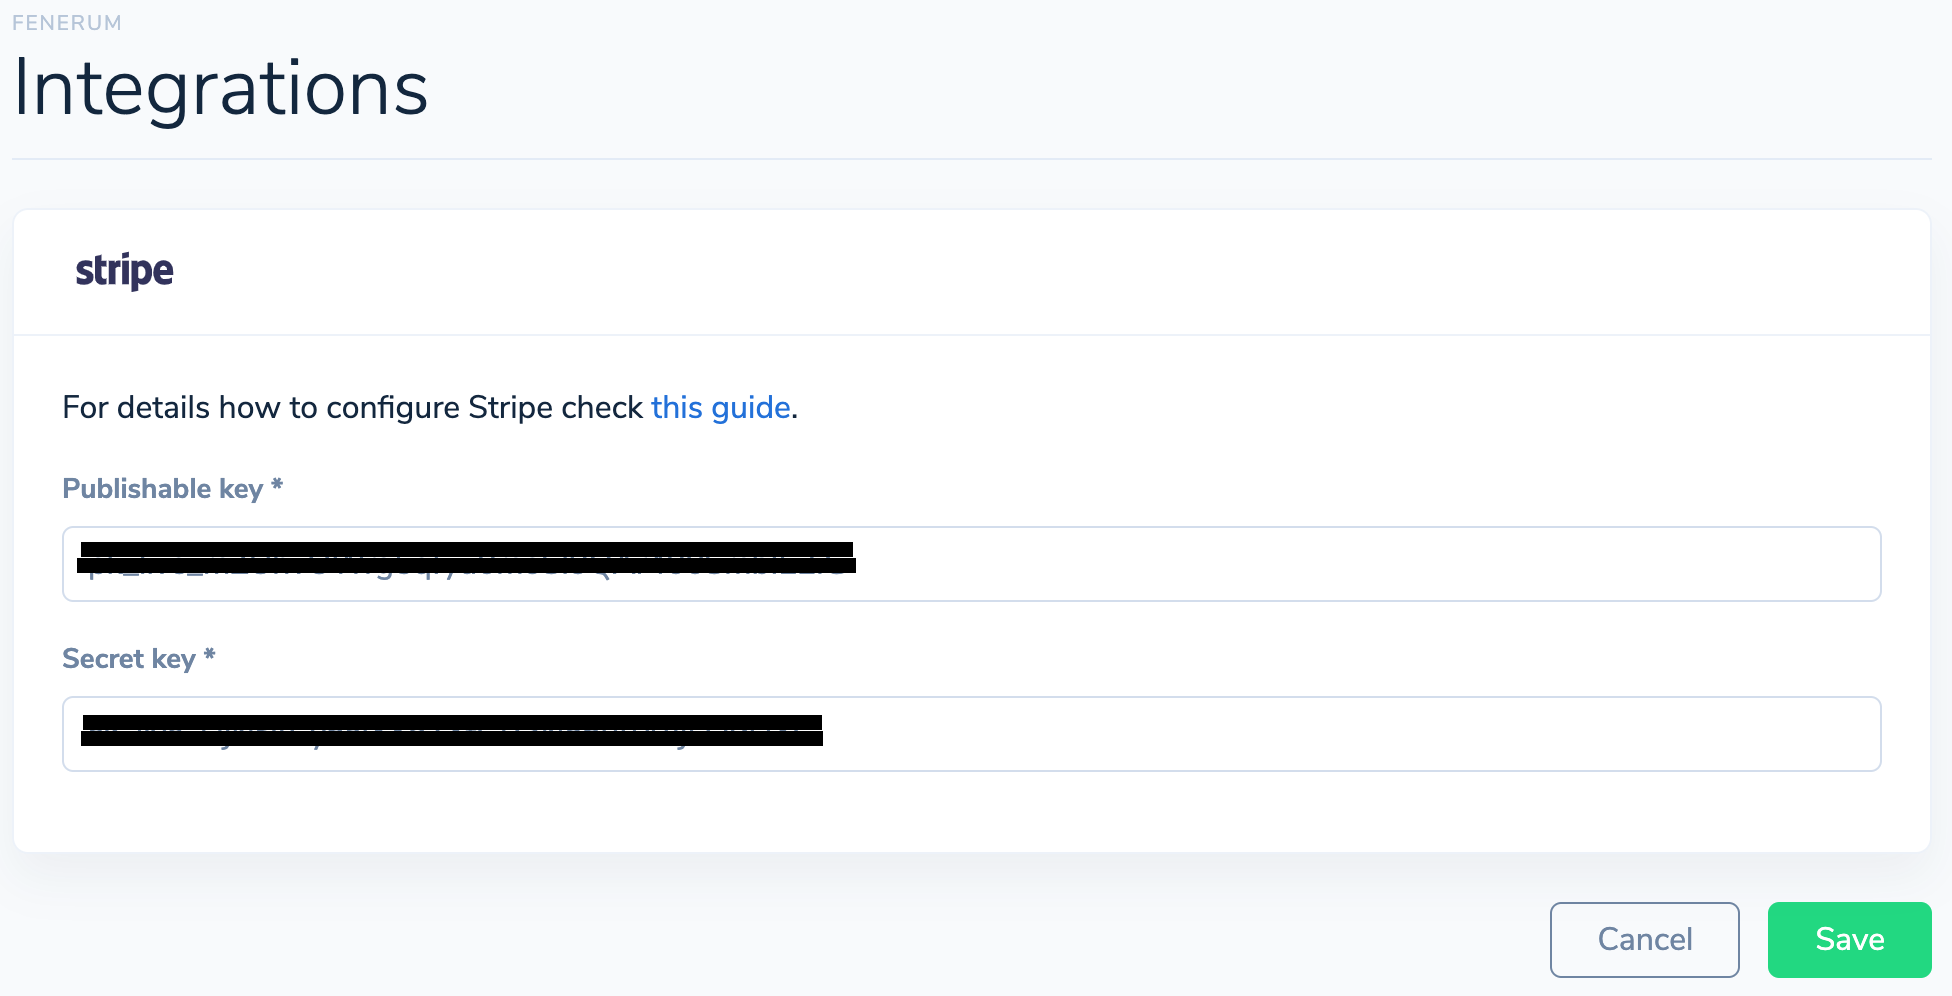Focus the Secret key input field
1952x996 pixels.
coord(972,734)
